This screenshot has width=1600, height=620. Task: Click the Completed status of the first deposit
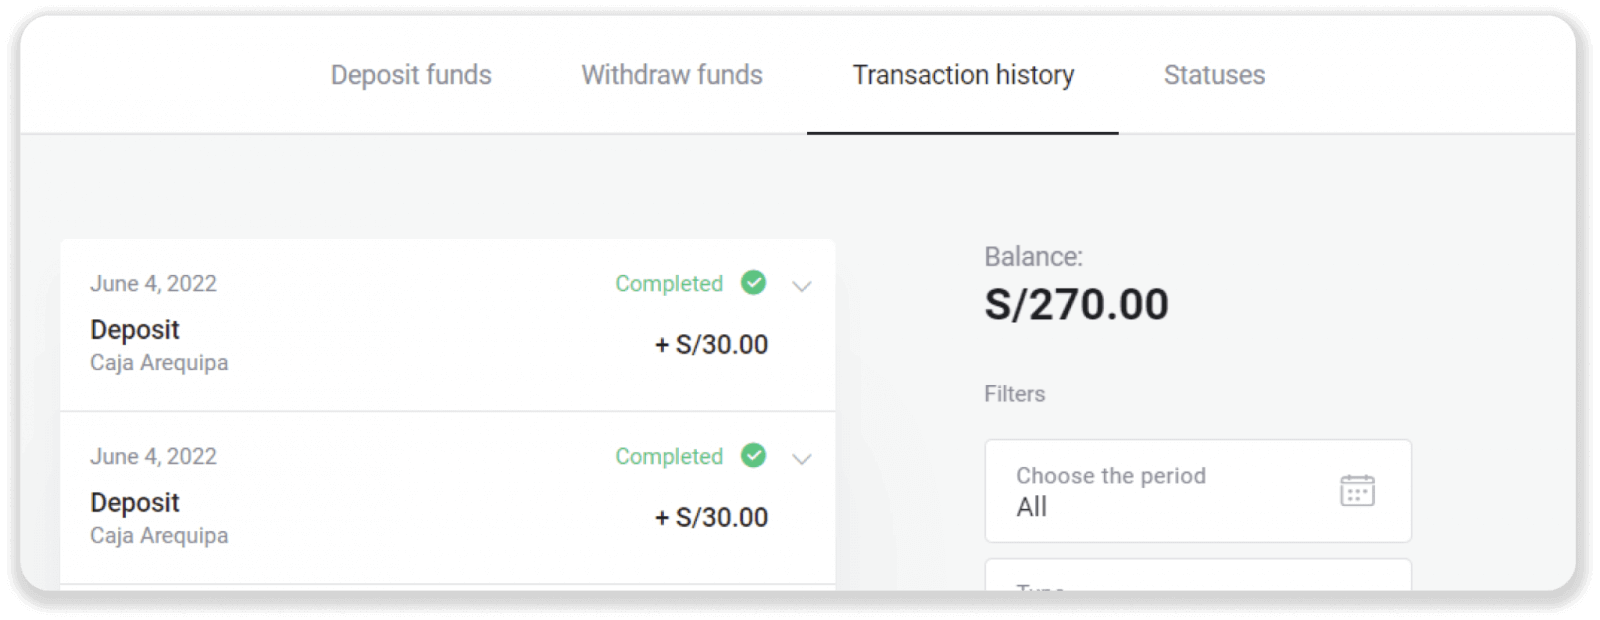pos(668,284)
